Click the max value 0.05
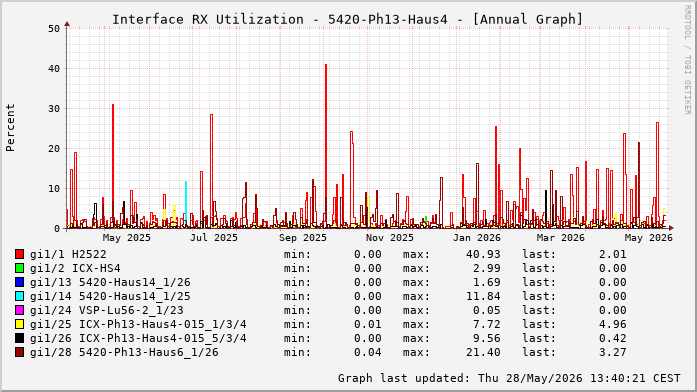The image size is (697, 392). 487,310
